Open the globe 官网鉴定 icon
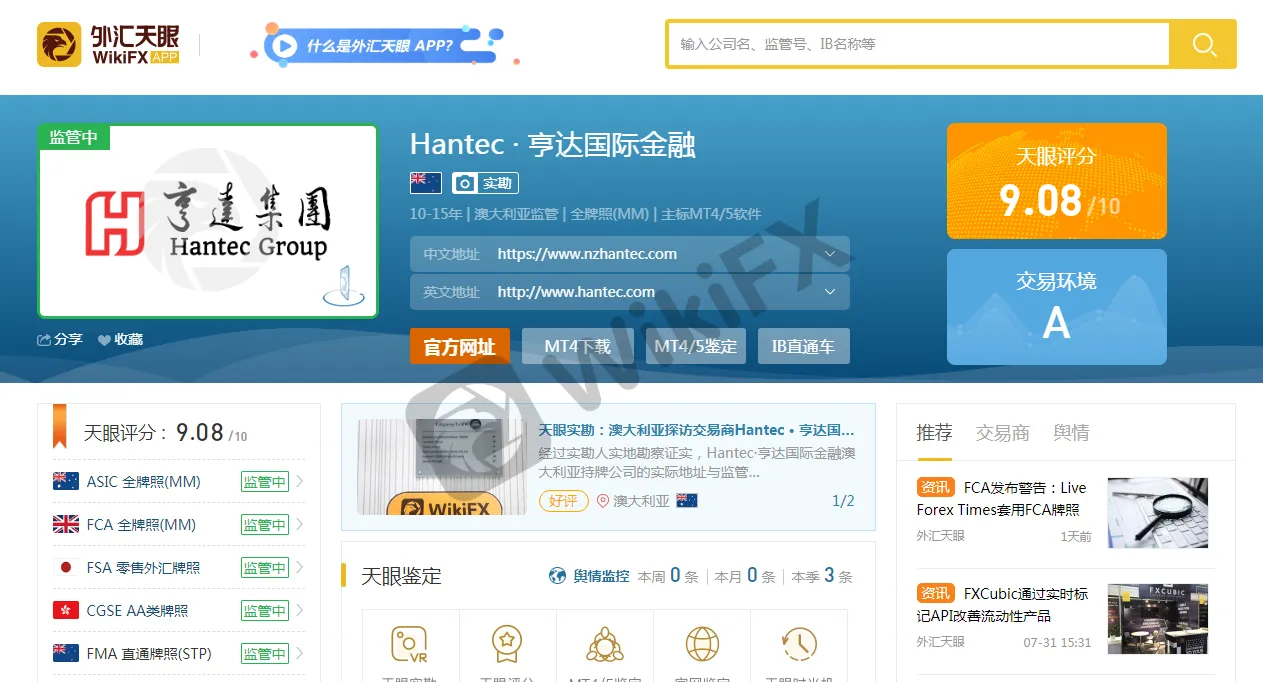 pyautogui.click(x=702, y=643)
